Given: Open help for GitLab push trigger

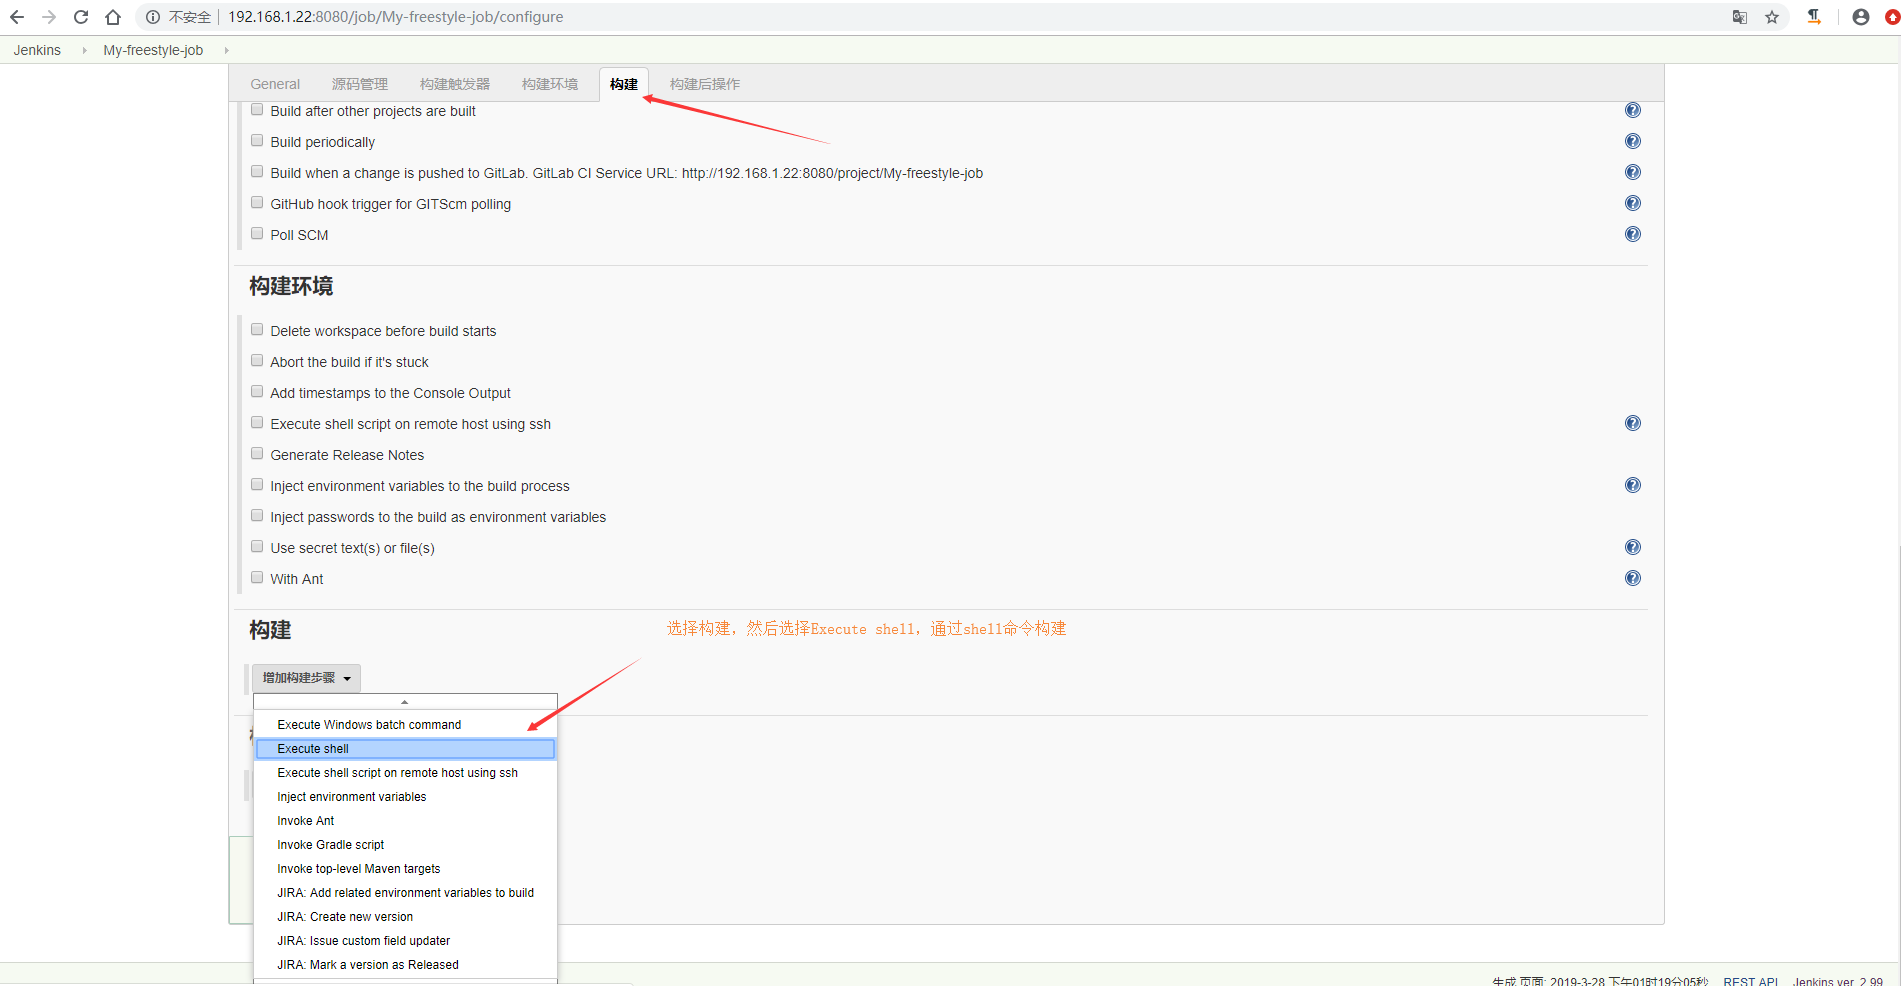Looking at the screenshot, I should tap(1633, 172).
